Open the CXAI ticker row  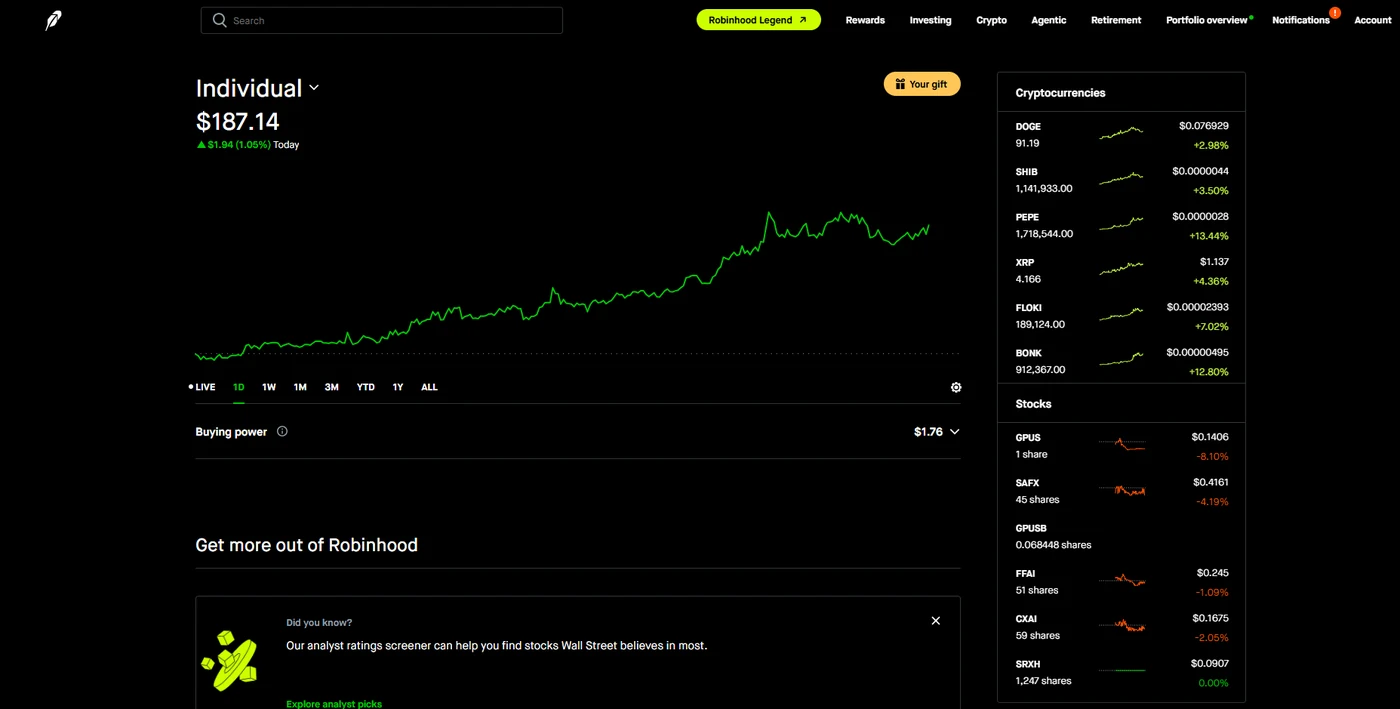pyautogui.click(x=1121, y=627)
